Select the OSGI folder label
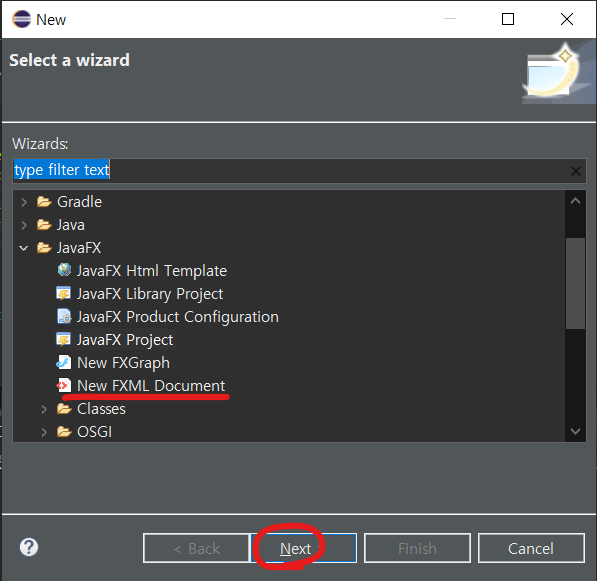 [94, 432]
